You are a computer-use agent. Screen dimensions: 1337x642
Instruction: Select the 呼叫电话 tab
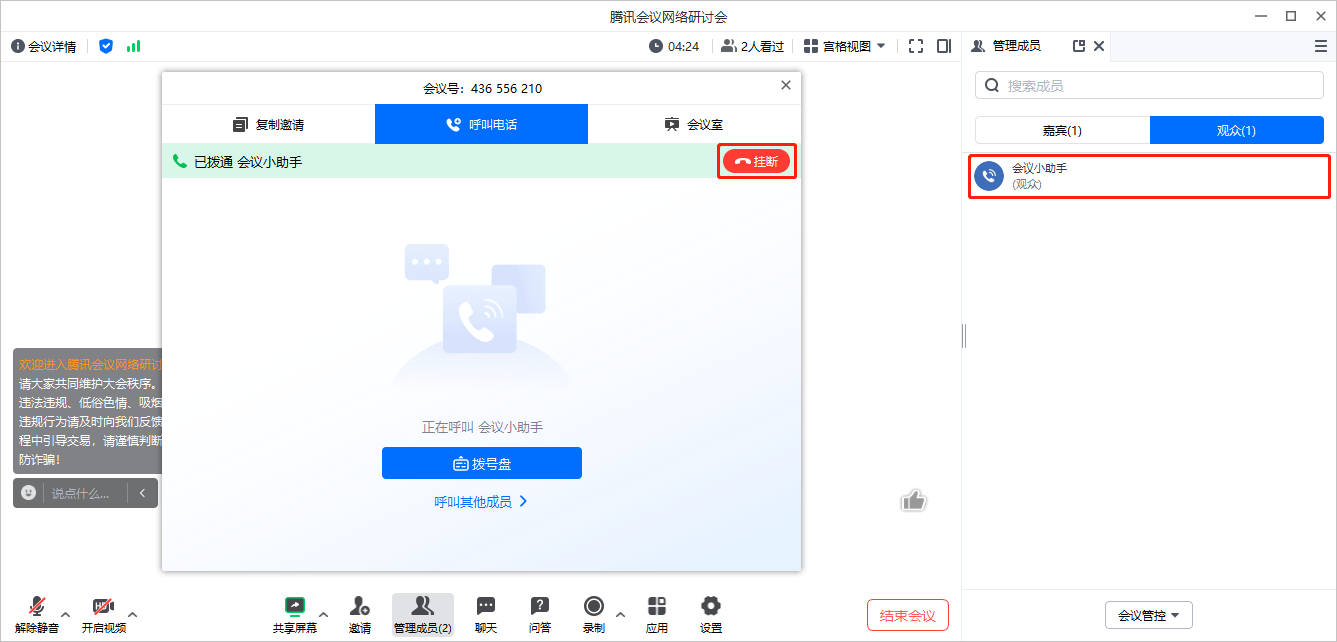point(481,124)
